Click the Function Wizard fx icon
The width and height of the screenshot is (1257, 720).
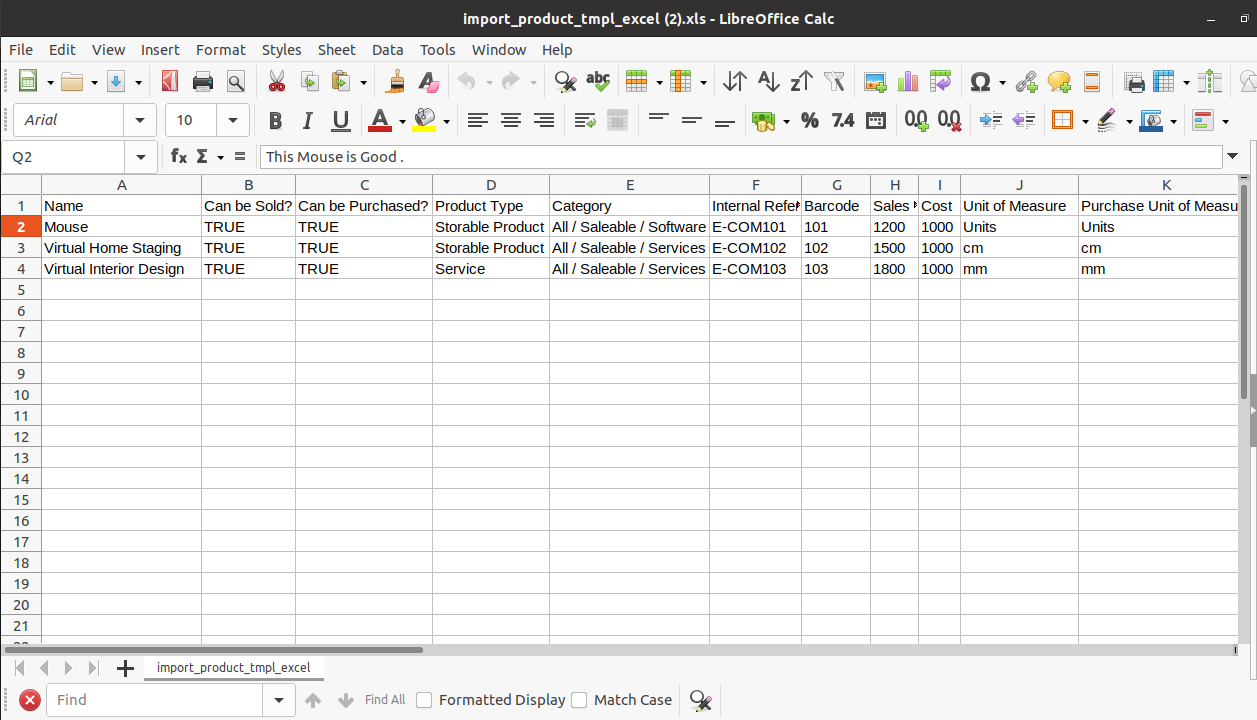179,156
